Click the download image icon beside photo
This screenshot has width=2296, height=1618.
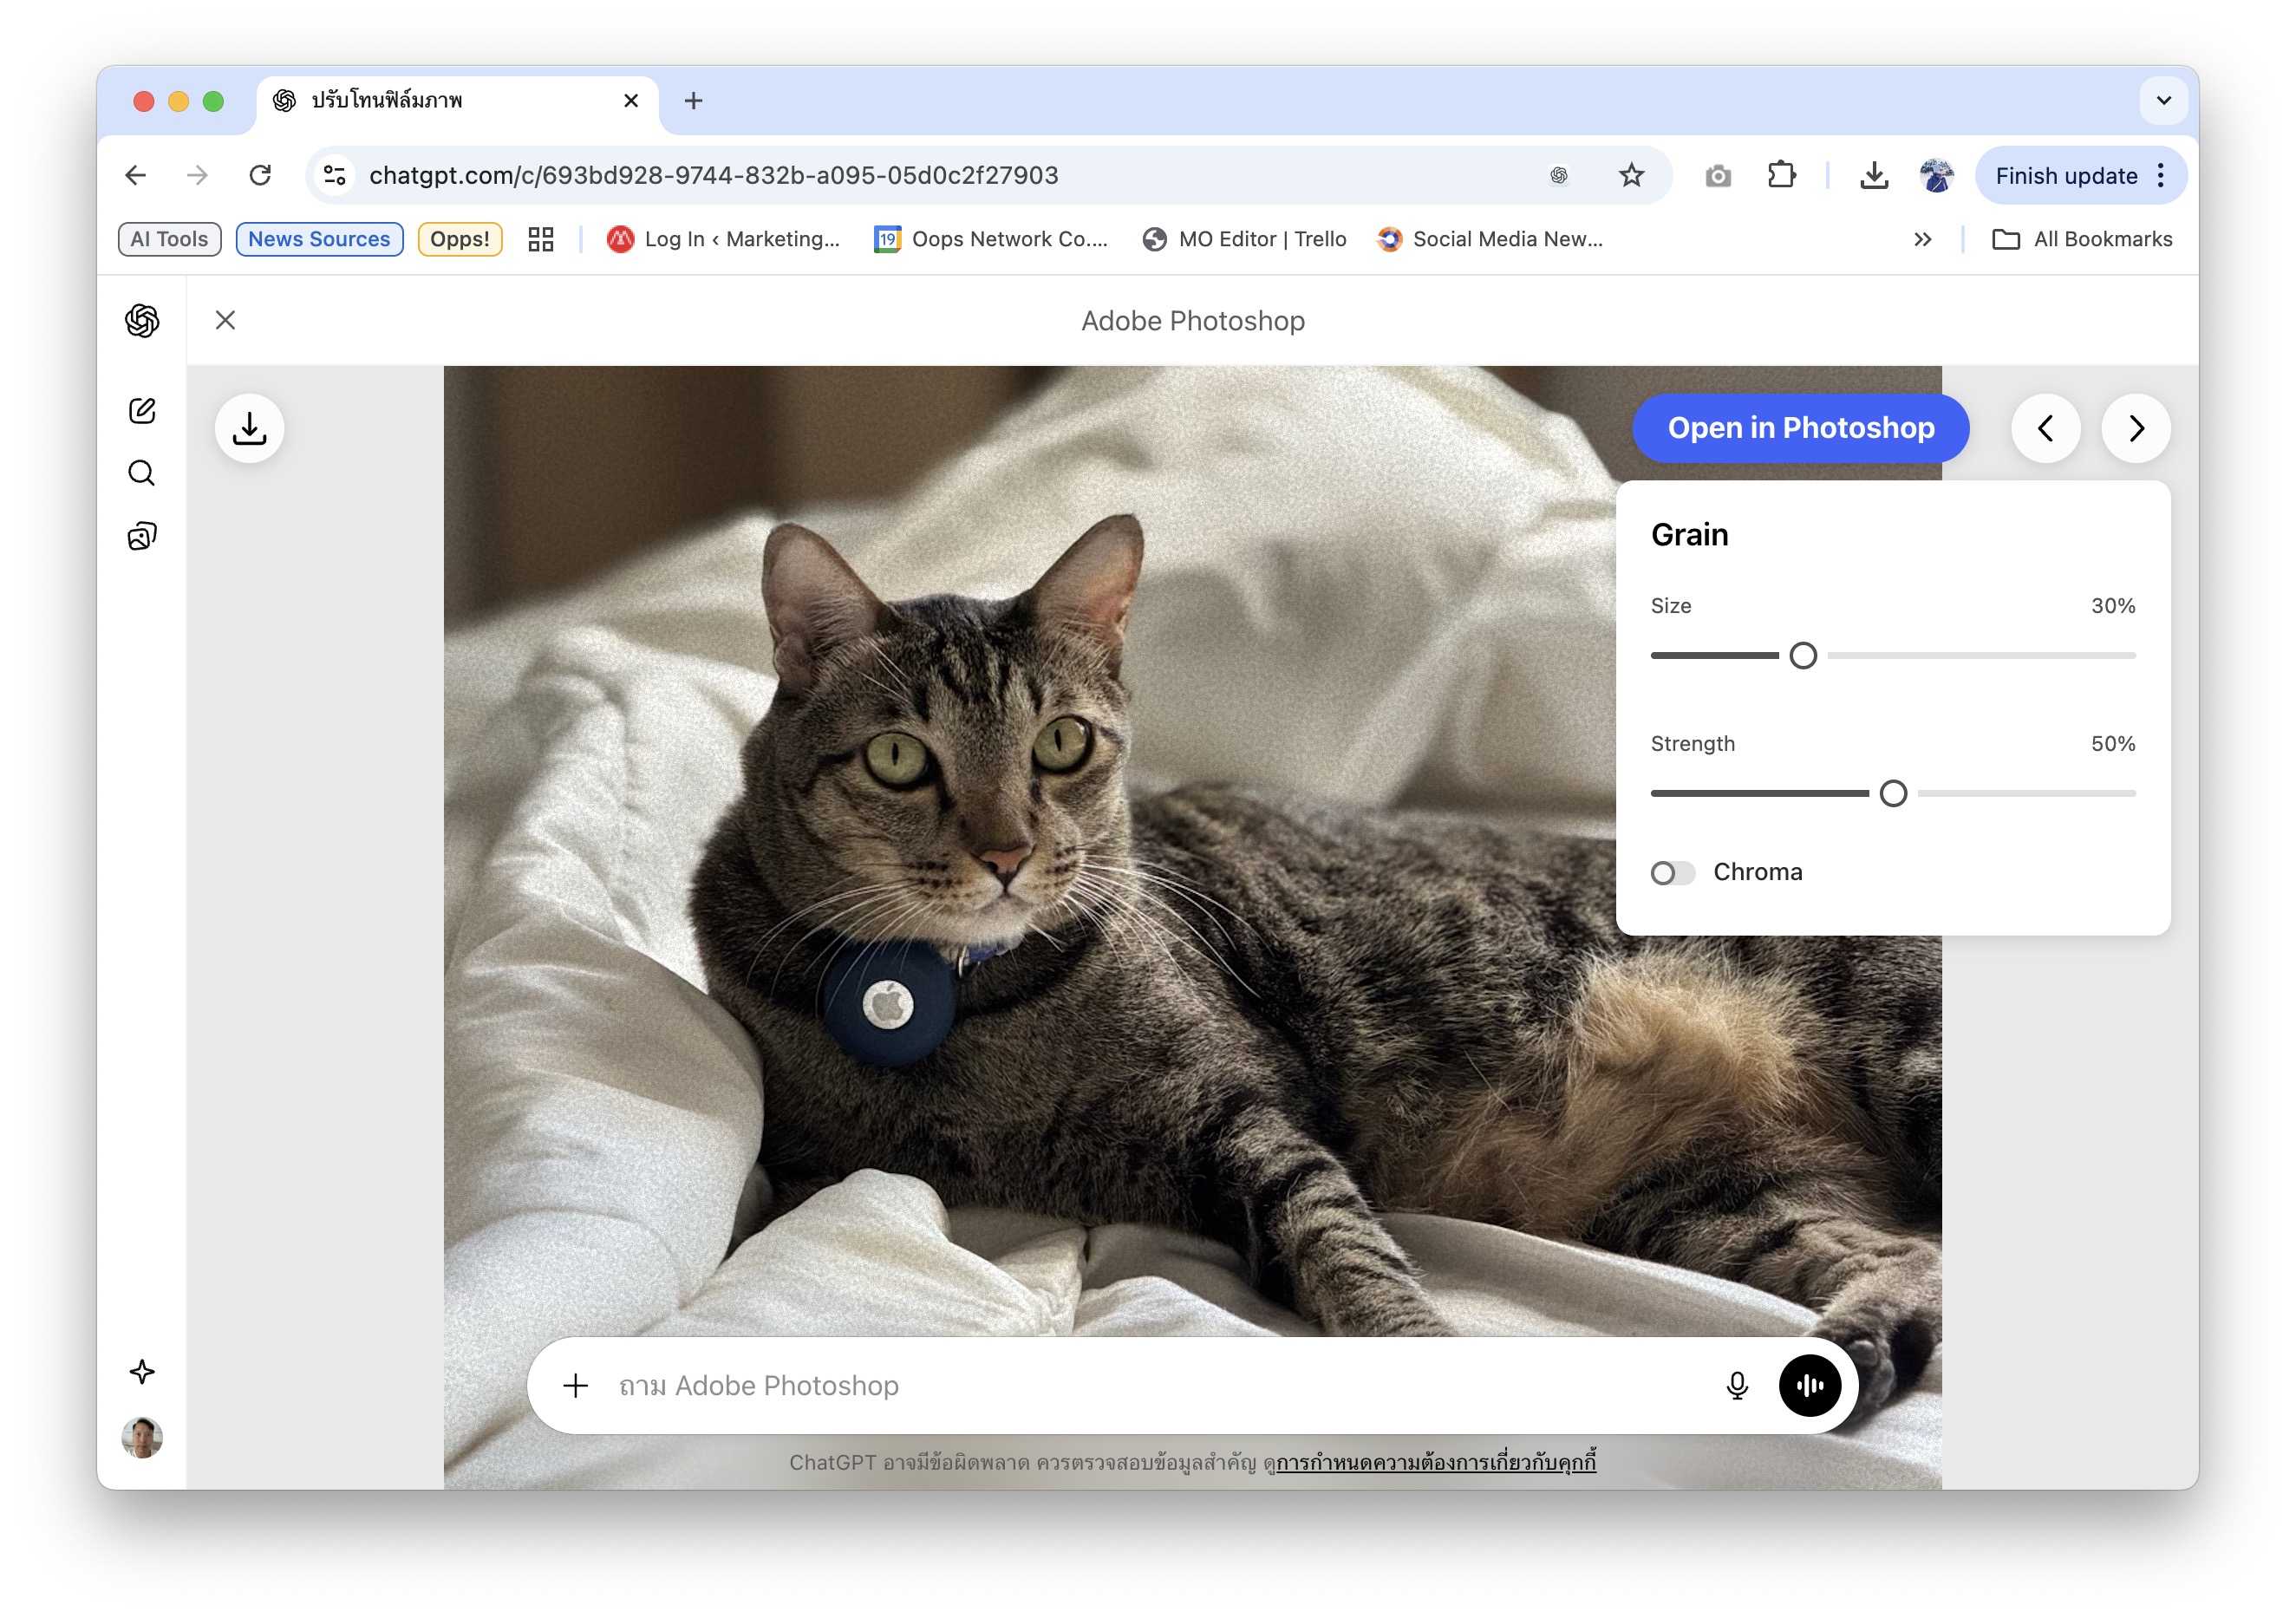coord(249,429)
